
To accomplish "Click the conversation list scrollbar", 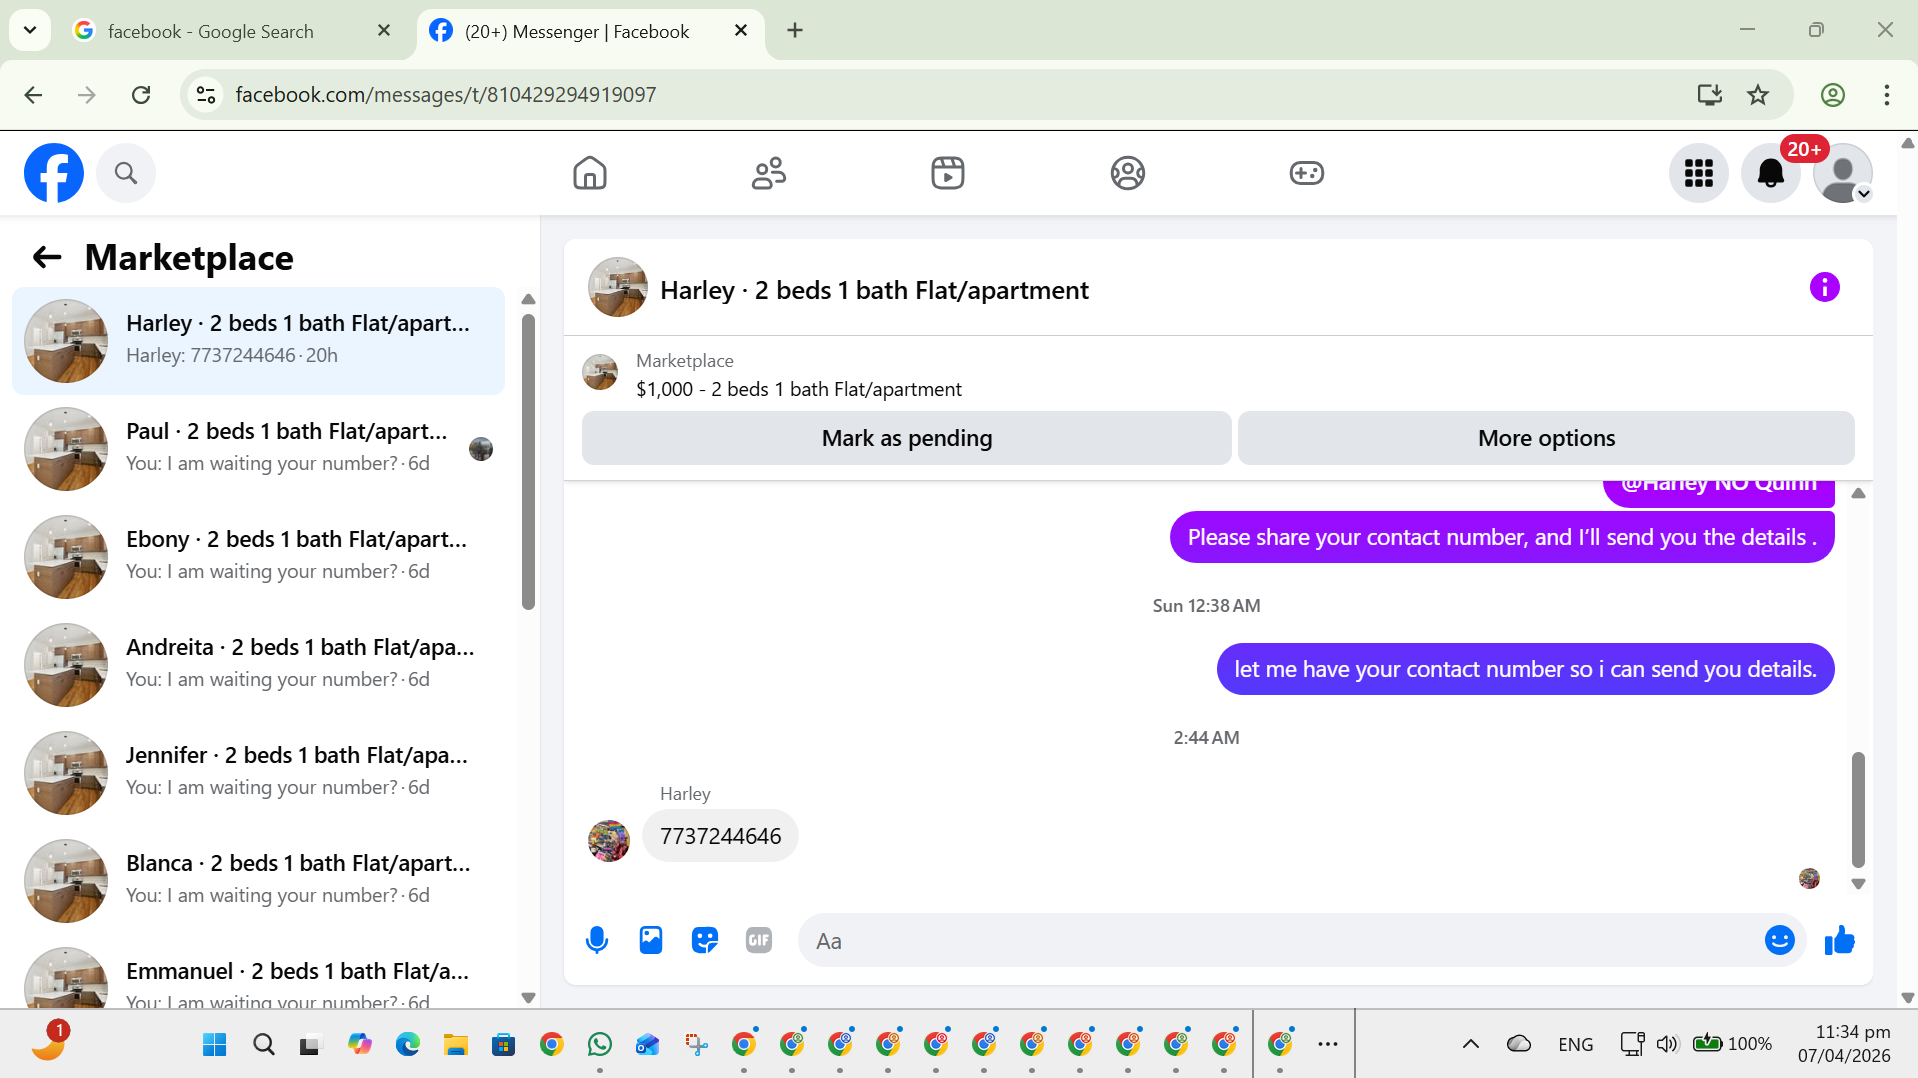I will point(528,461).
